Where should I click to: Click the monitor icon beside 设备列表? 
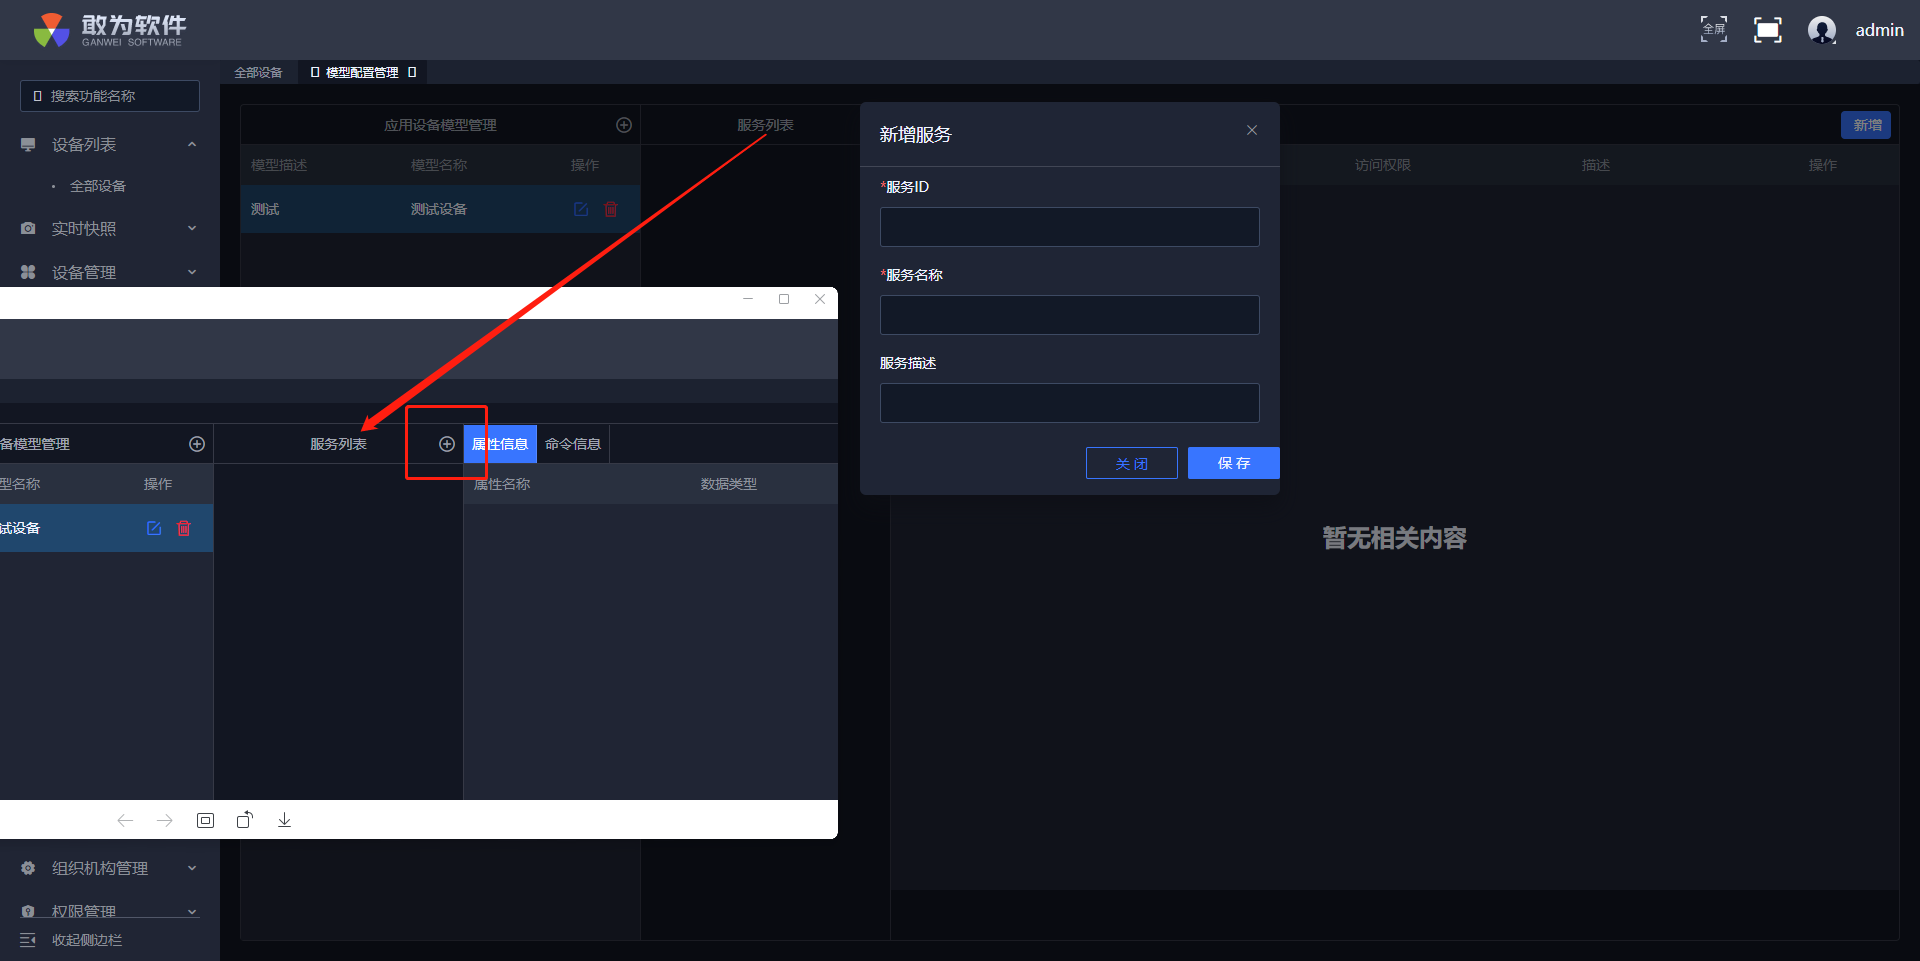(x=28, y=145)
